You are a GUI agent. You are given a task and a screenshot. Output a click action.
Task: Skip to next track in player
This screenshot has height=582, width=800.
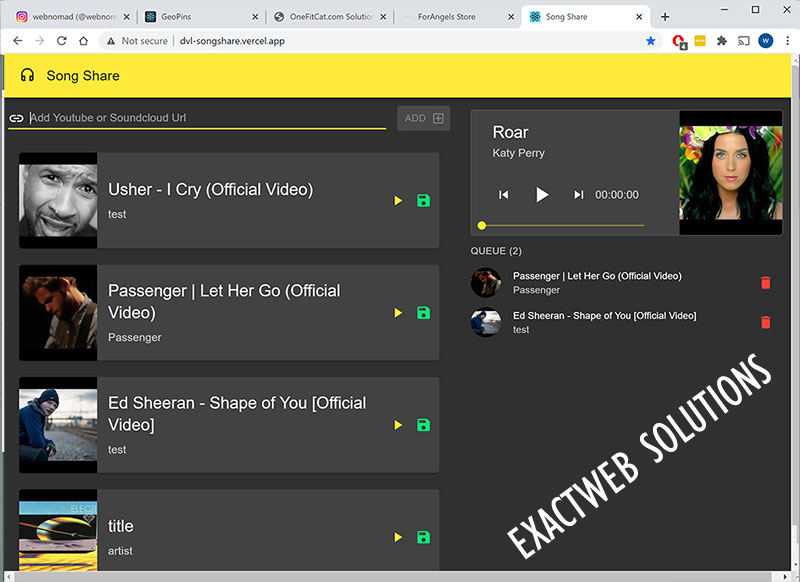point(579,194)
